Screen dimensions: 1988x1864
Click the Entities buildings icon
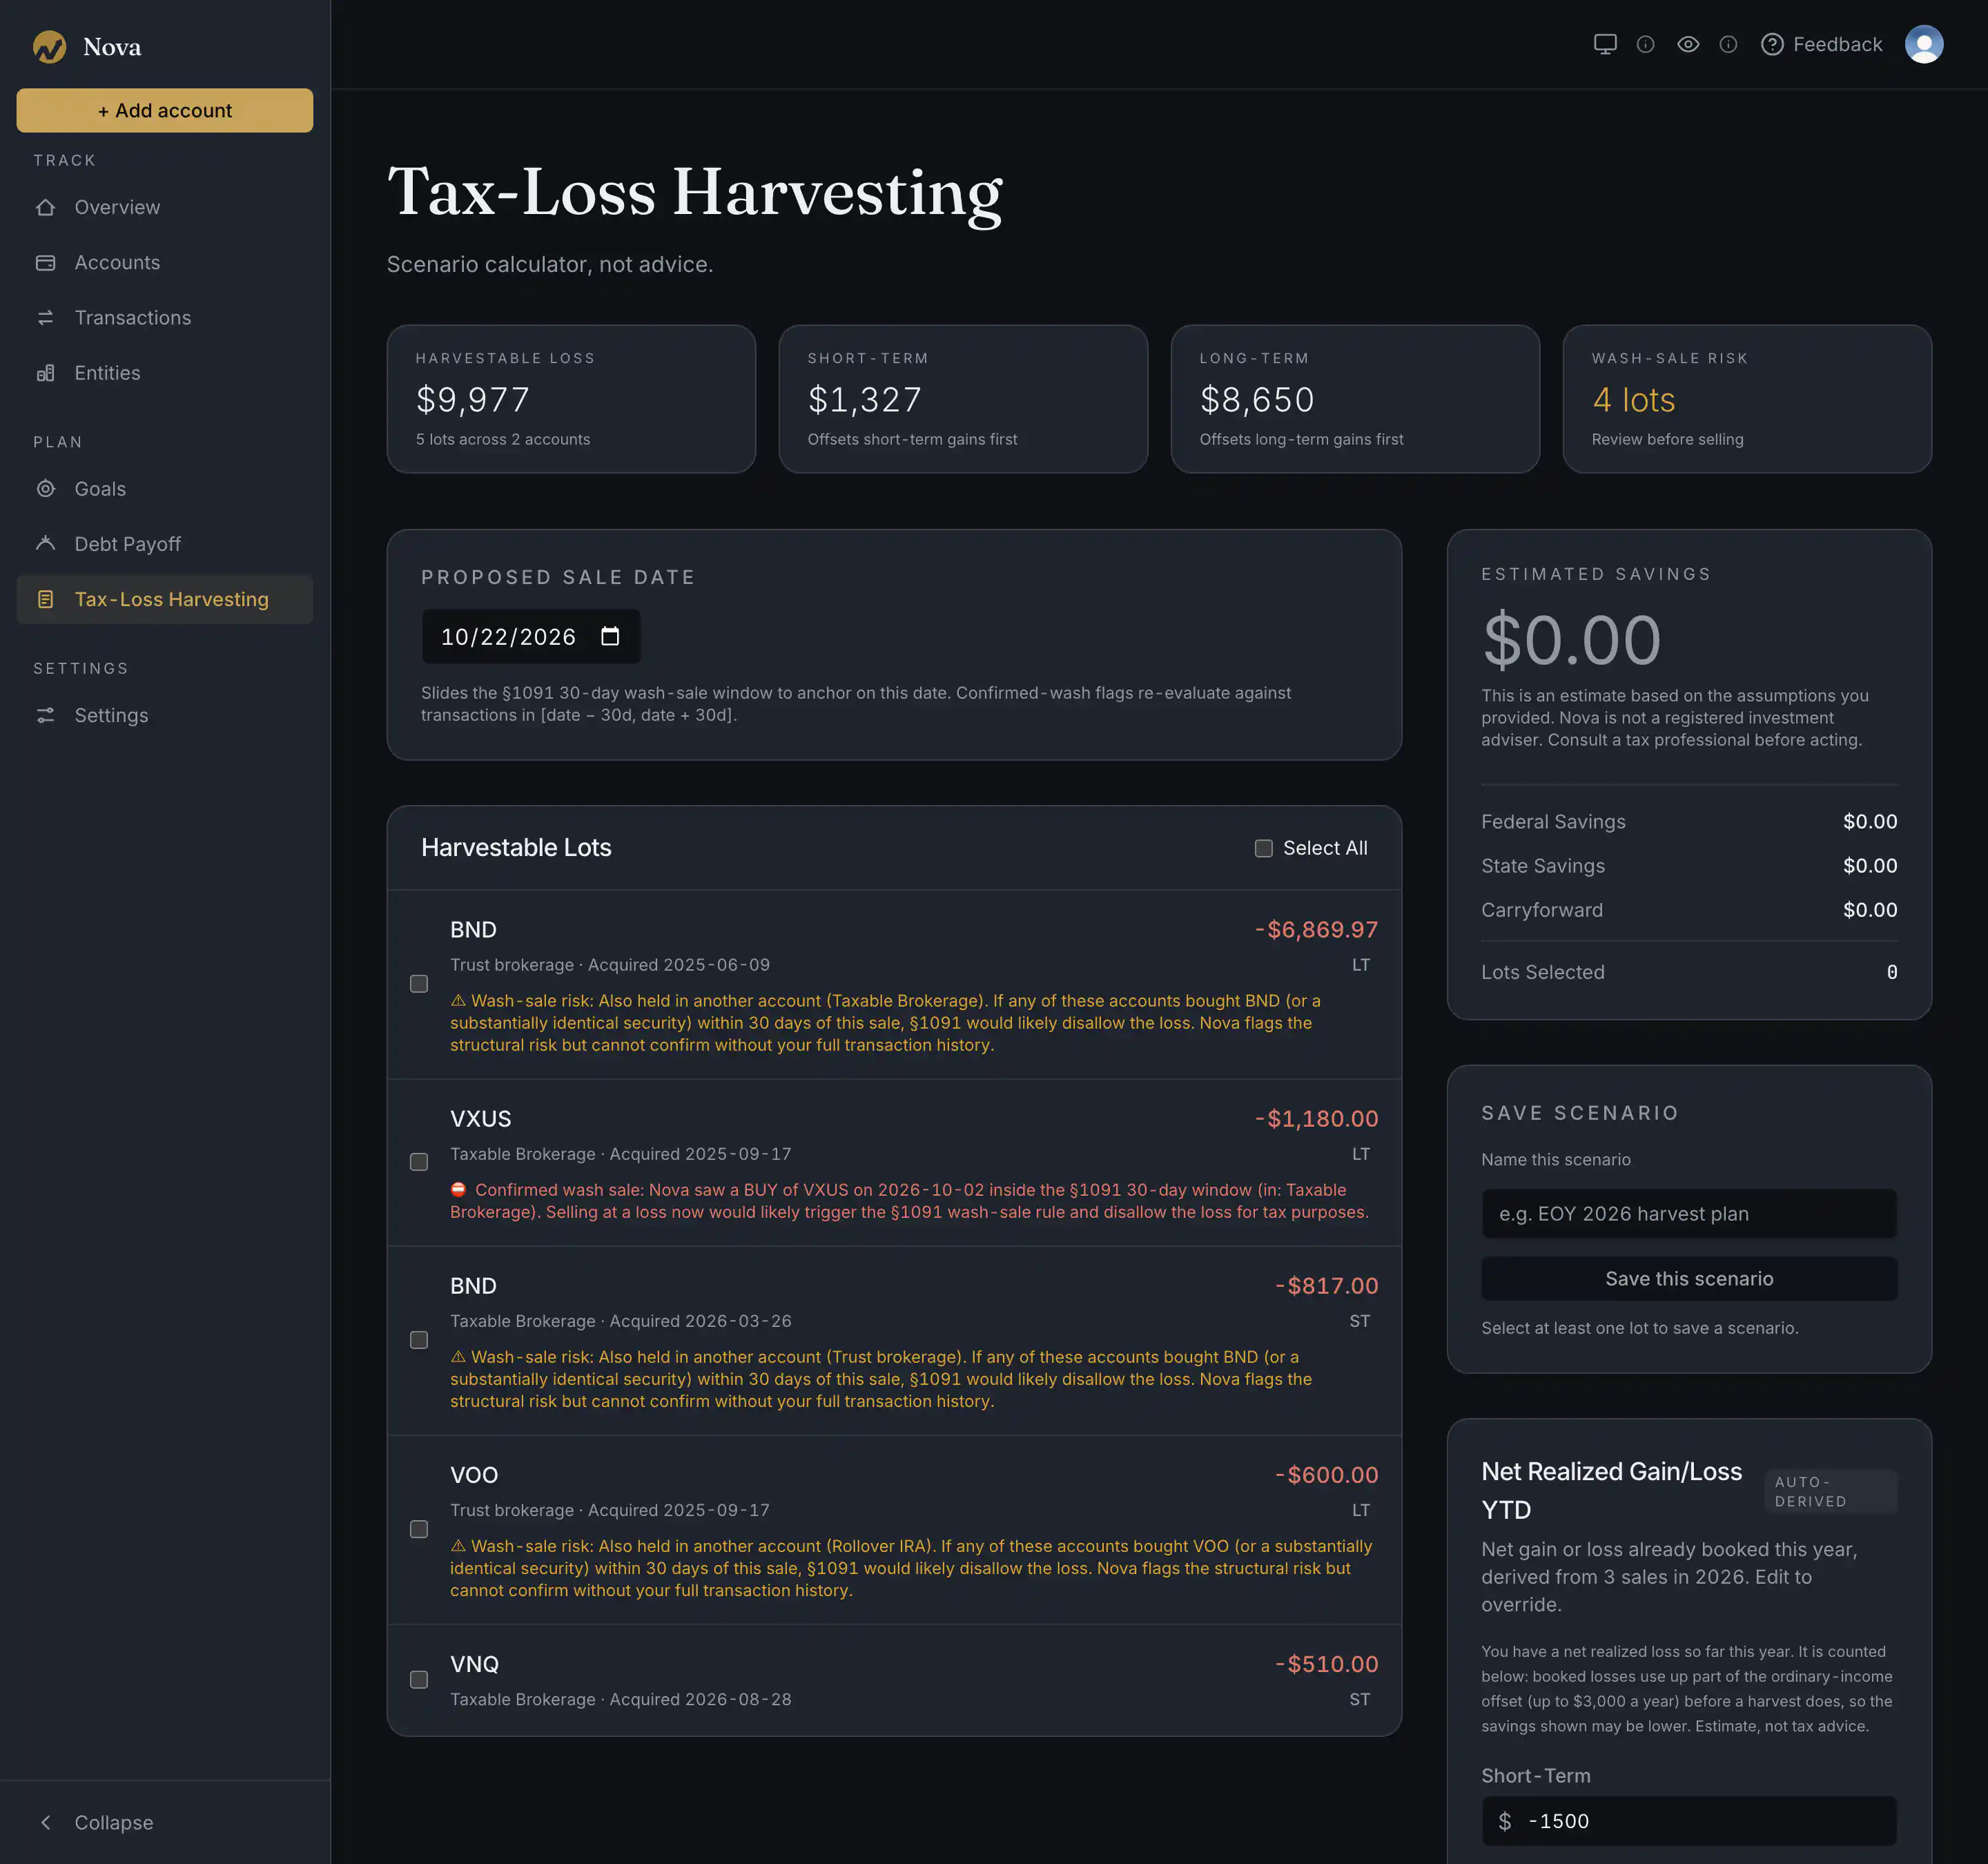tap(45, 372)
